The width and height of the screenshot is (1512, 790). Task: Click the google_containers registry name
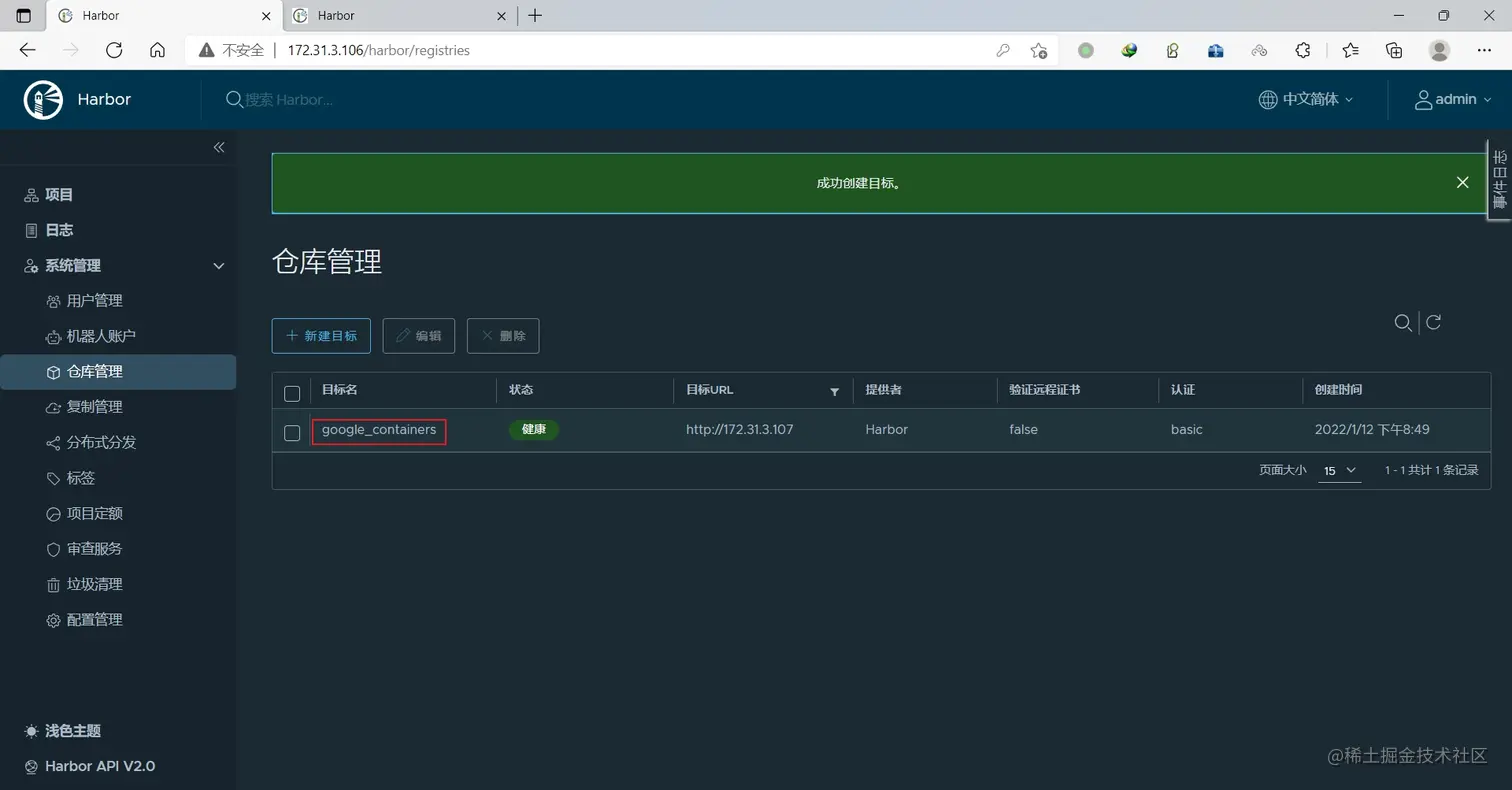click(x=379, y=430)
